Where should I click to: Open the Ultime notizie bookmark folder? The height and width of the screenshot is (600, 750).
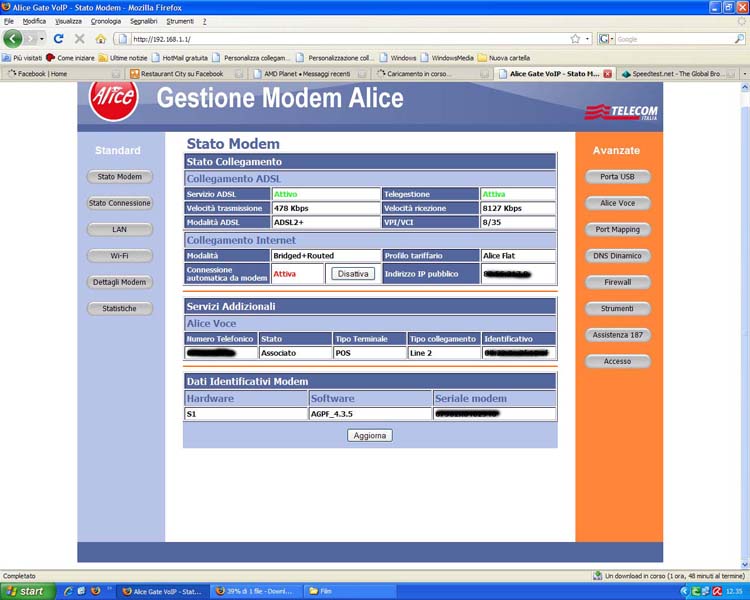tap(123, 58)
